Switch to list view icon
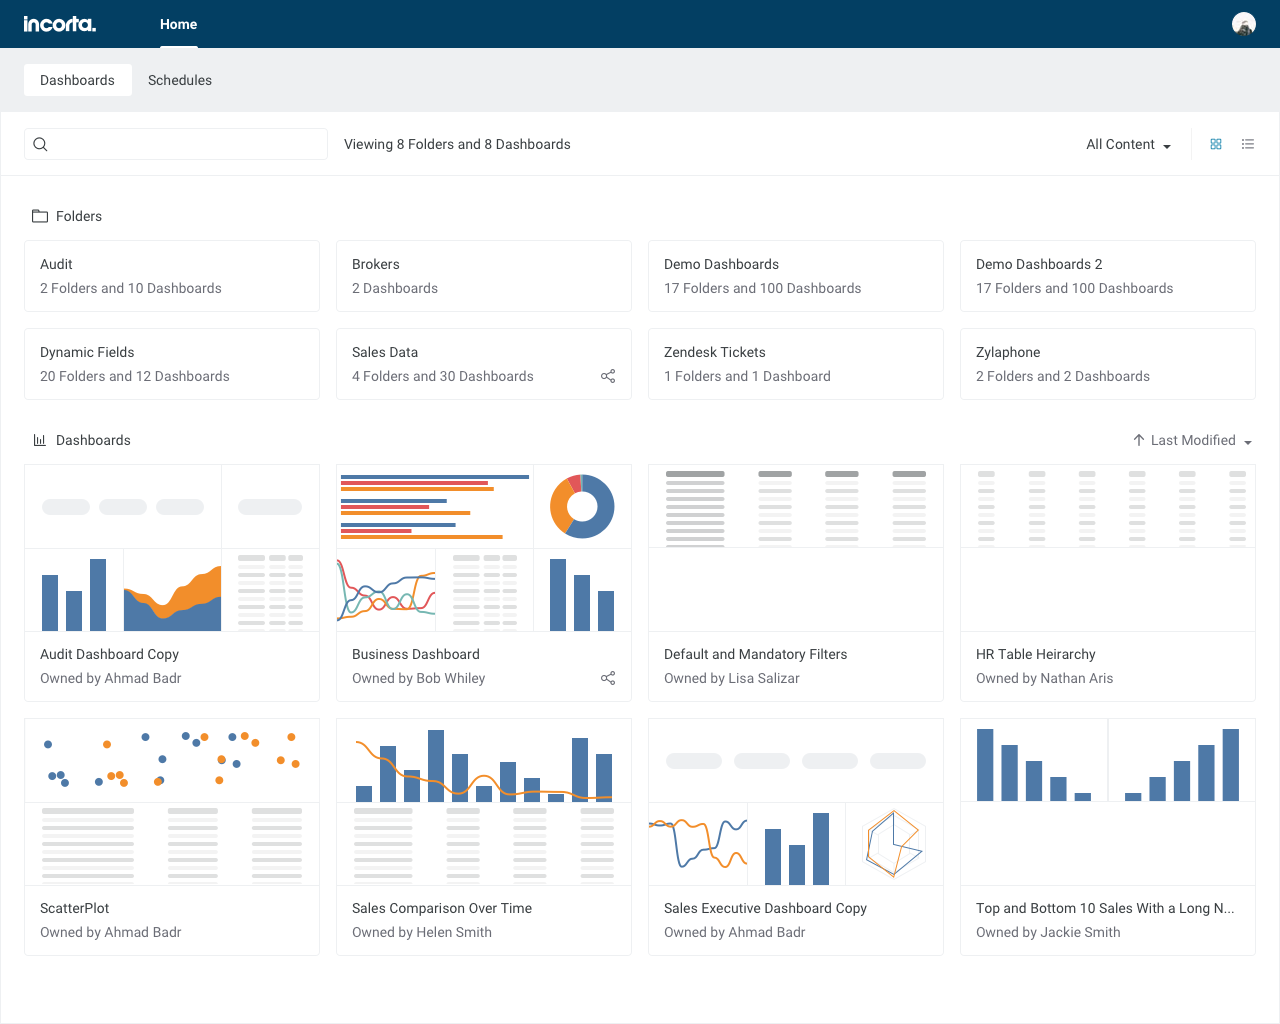 [1248, 144]
